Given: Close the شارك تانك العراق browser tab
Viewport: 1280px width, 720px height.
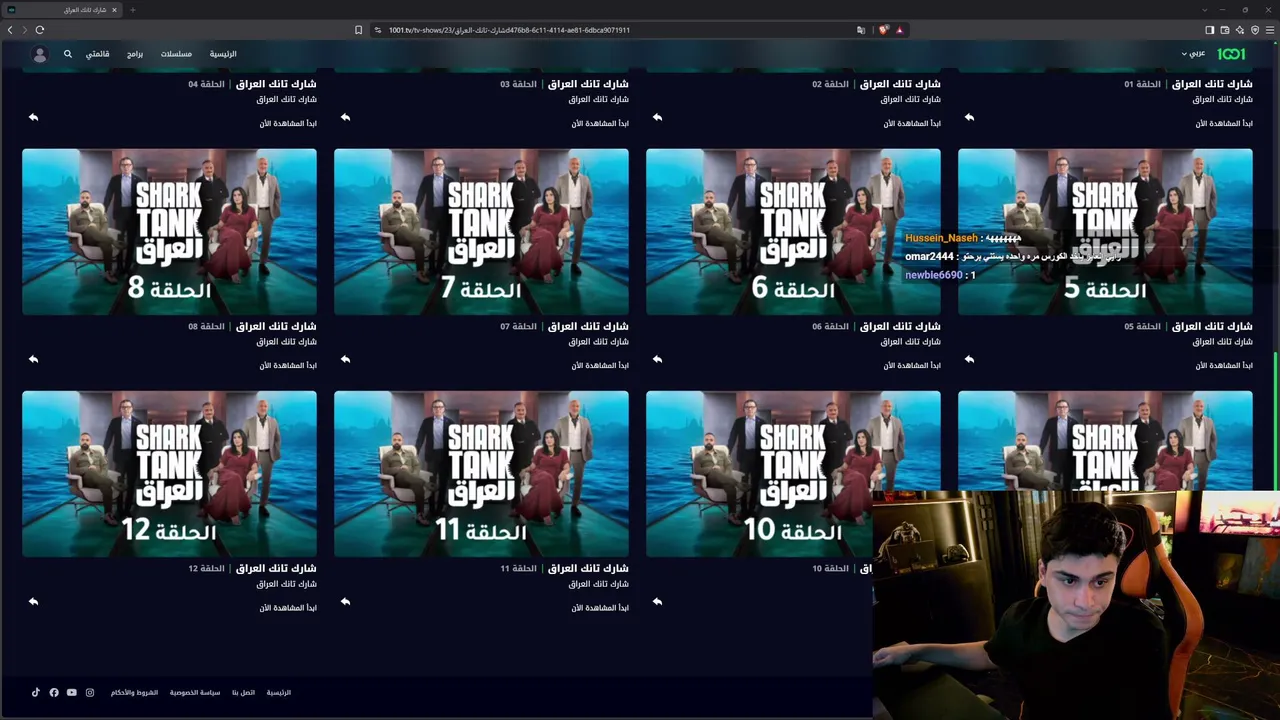Looking at the screenshot, I should (x=114, y=10).
